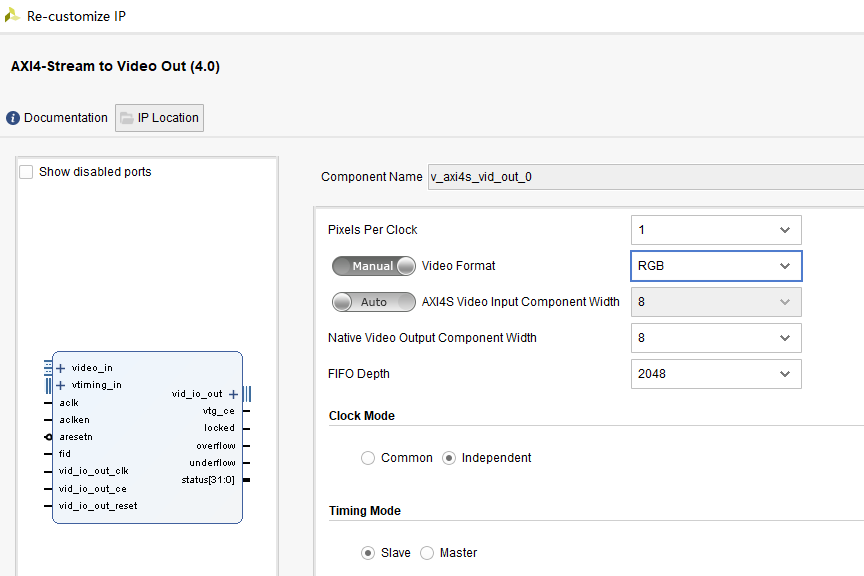The width and height of the screenshot is (864, 576).
Task: Select Independent clock mode
Action: (449, 458)
